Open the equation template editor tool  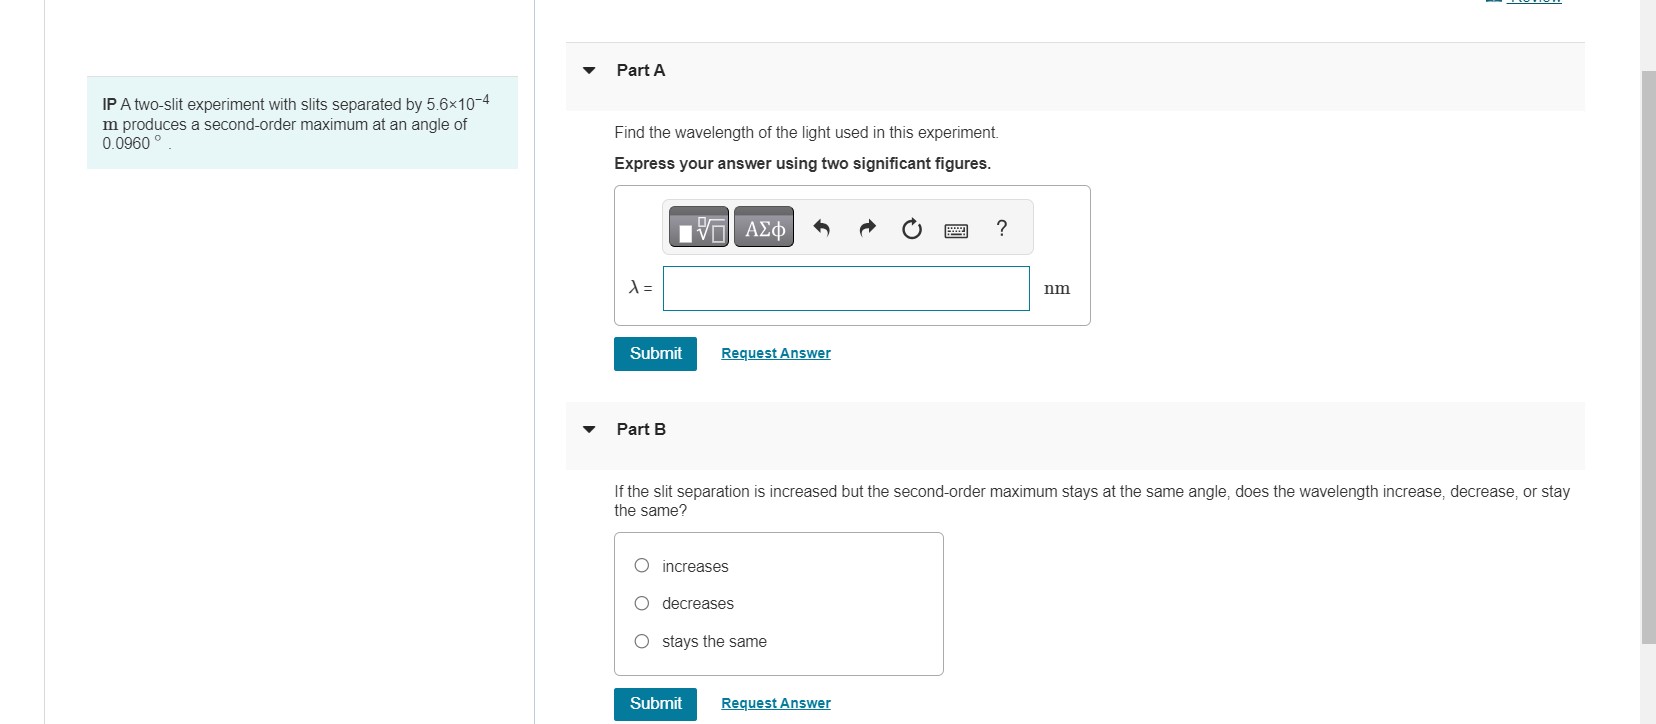pyautogui.click(x=697, y=227)
